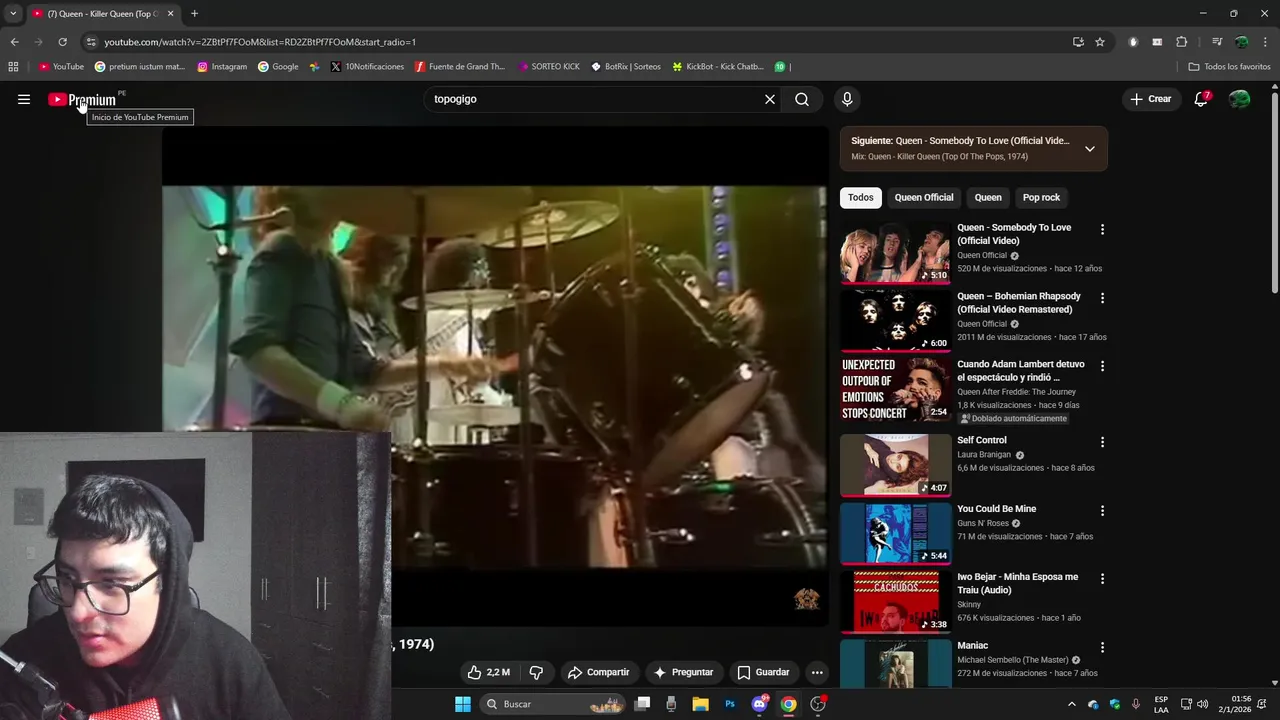
Task: Open Chrome profile avatar in toolbar
Action: (x=1241, y=42)
